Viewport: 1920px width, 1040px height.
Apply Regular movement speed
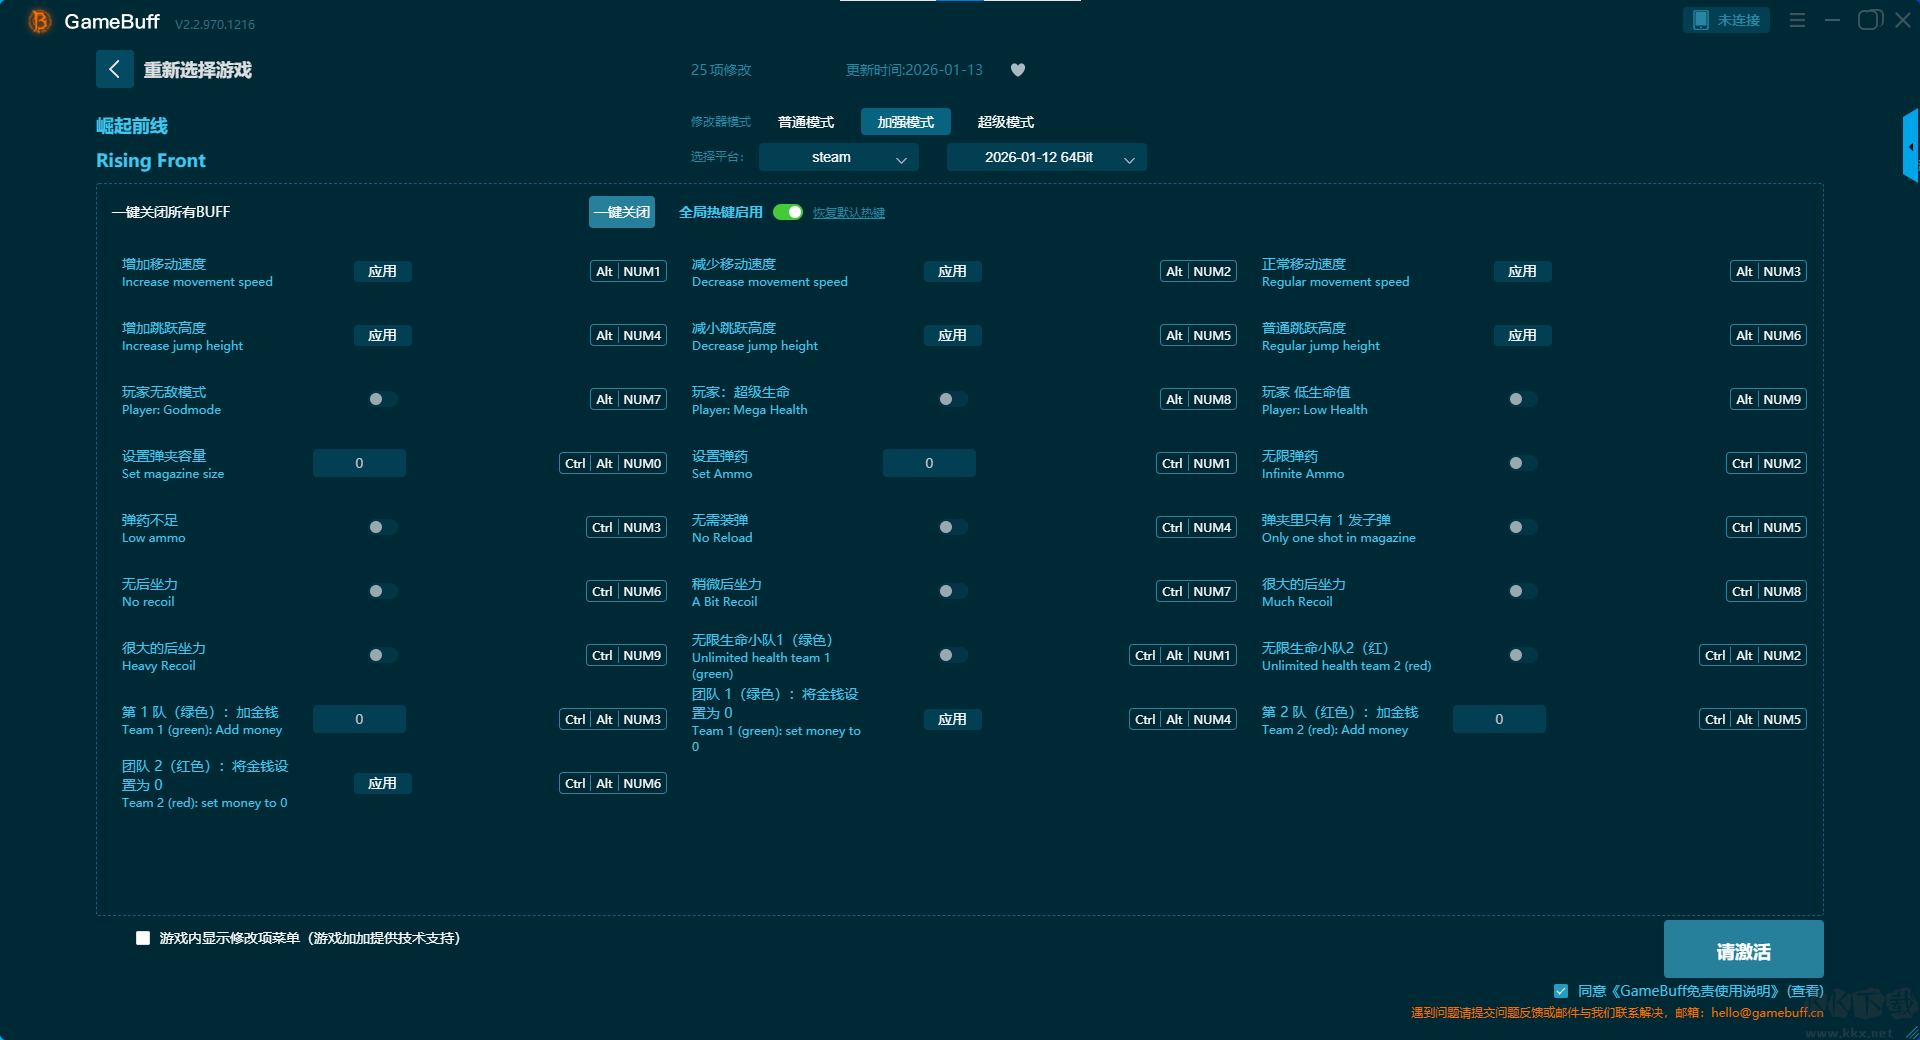point(1522,271)
